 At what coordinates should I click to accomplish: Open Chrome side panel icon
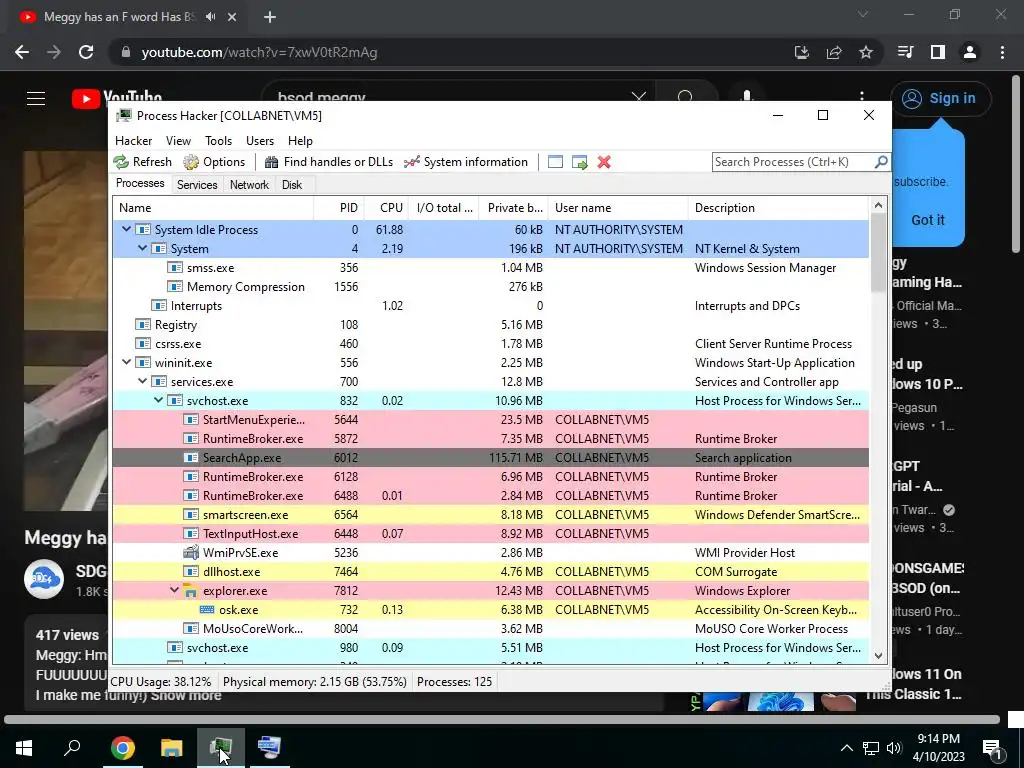938,52
